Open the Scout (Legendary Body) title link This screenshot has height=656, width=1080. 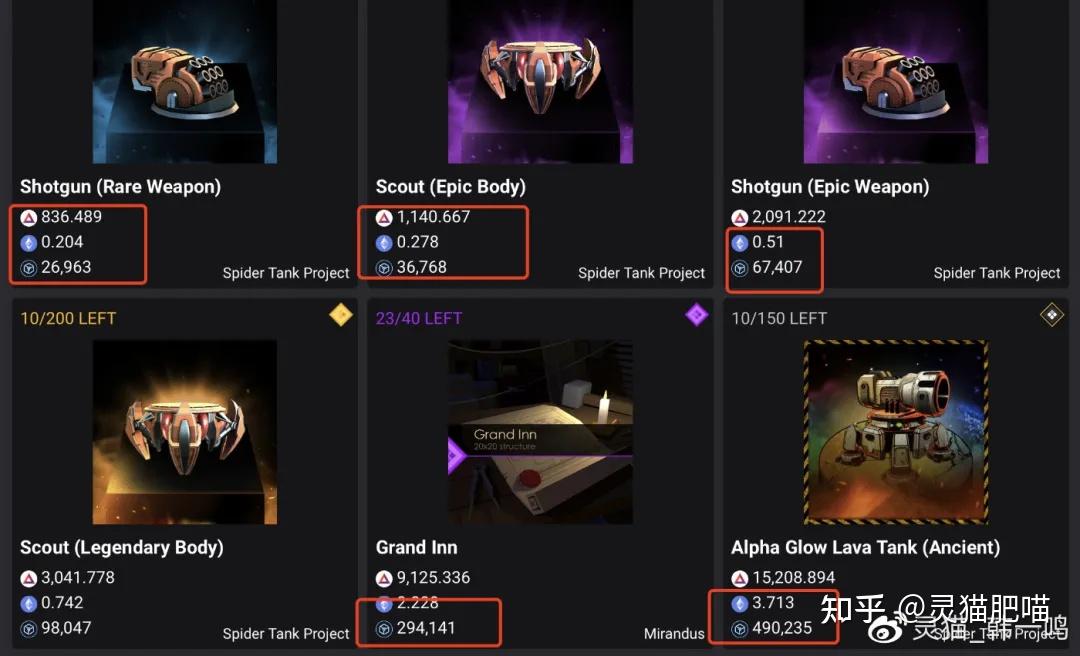click(122, 548)
